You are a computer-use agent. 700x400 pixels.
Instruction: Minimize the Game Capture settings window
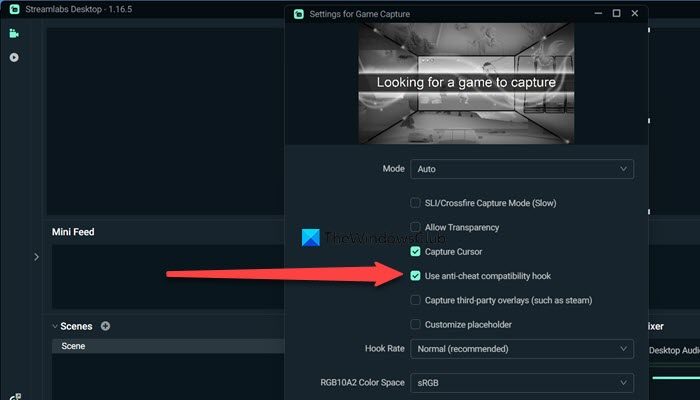click(x=598, y=13)
